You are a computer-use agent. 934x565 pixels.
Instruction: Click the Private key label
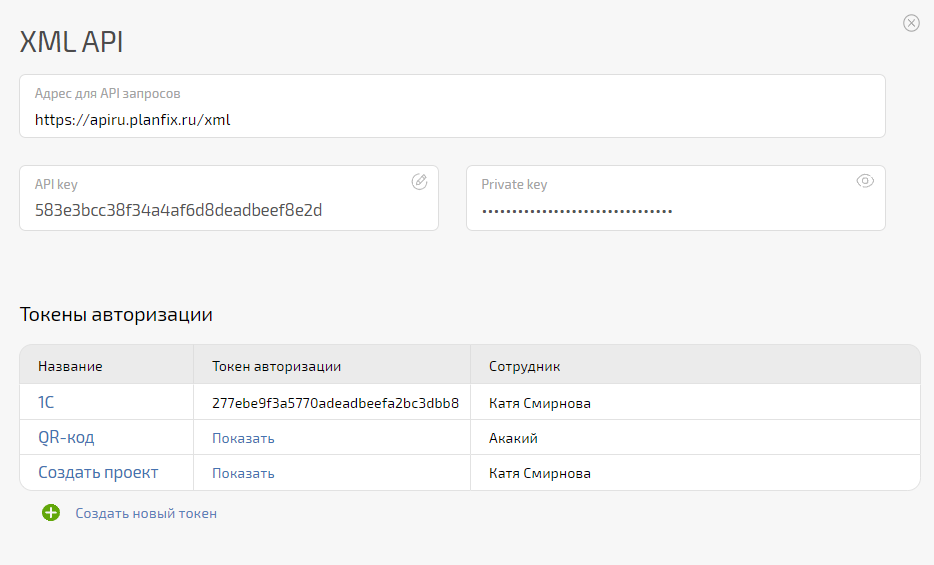click(514, 185)
